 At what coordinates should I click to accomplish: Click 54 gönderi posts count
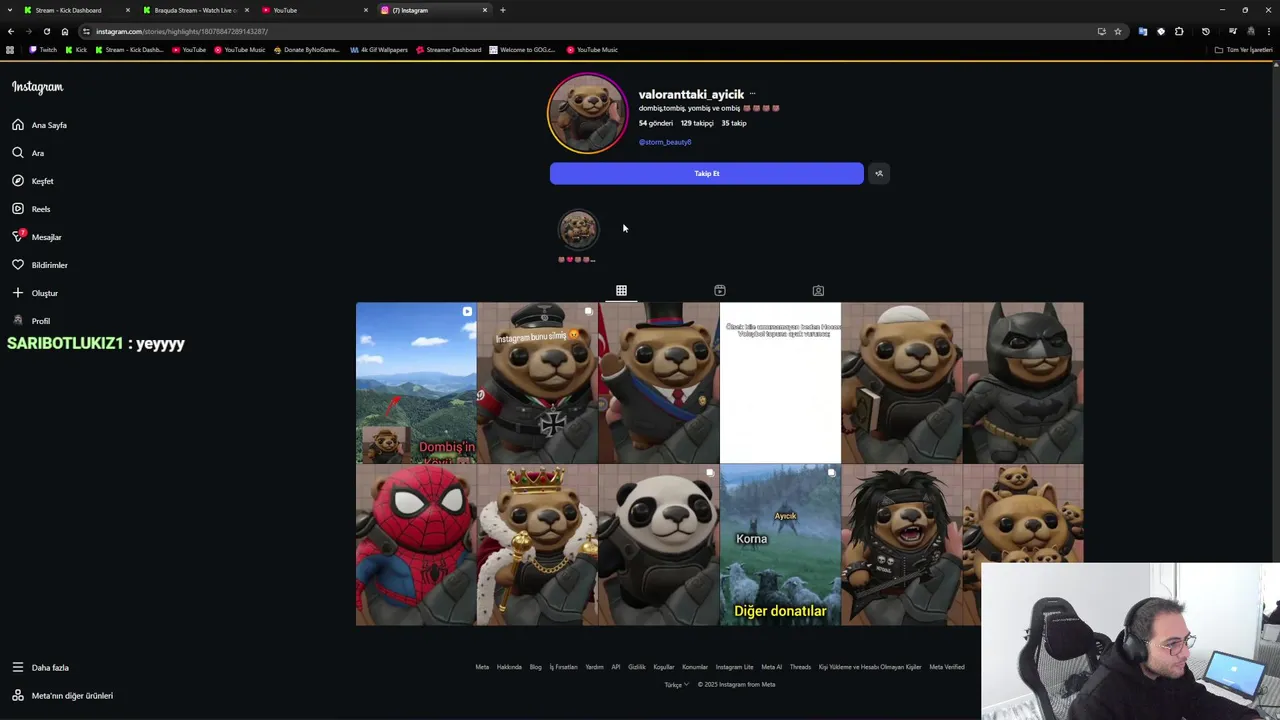click(x=656, y=123)
